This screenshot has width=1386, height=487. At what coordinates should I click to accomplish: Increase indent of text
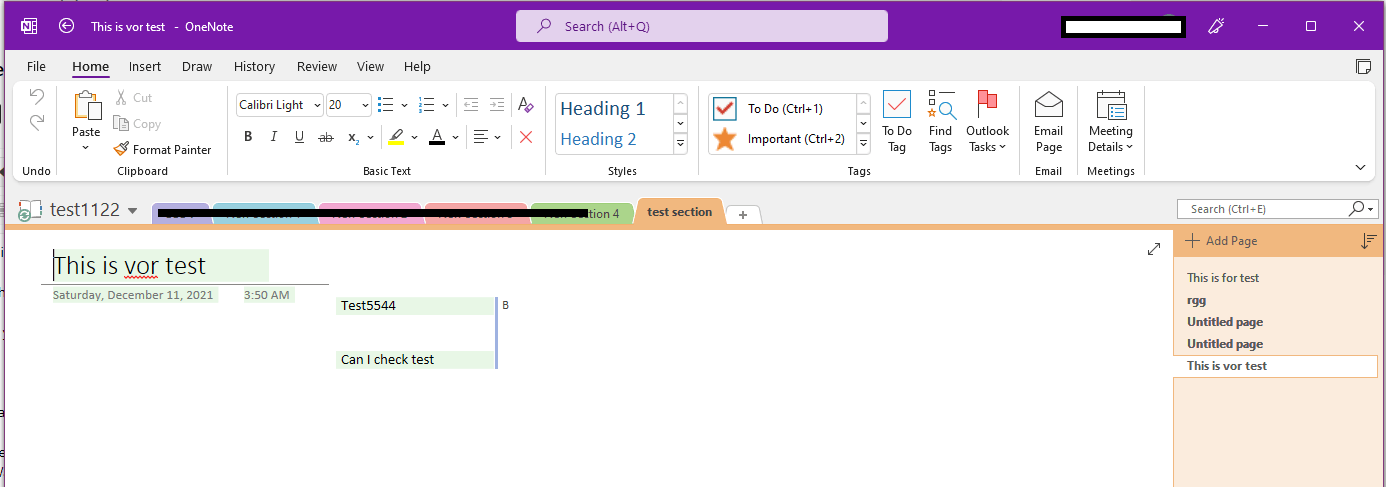point(496,104)
